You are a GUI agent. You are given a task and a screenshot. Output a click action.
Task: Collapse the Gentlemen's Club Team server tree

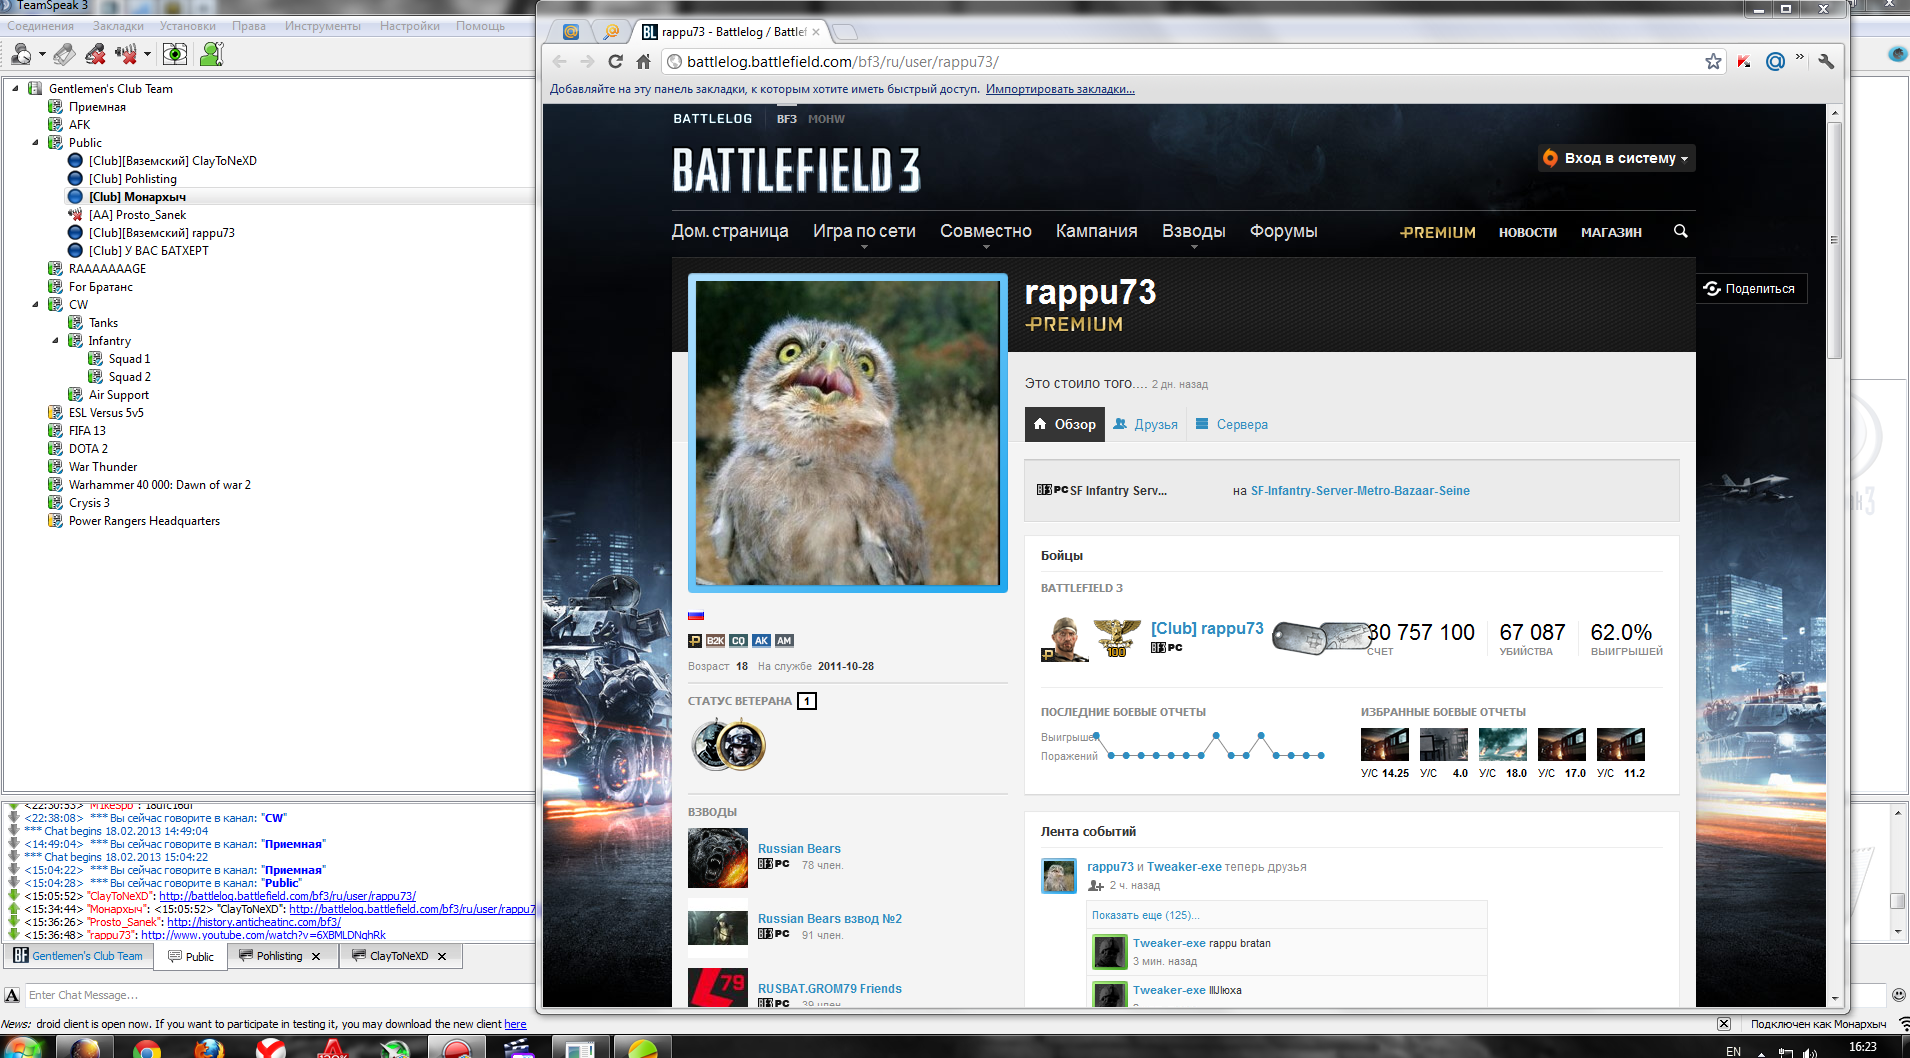15,88
